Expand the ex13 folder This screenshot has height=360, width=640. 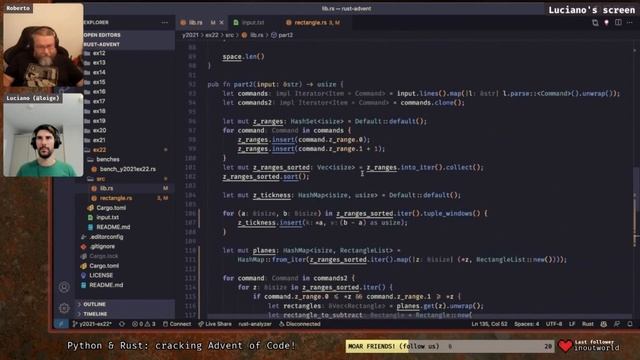point(99,62)
